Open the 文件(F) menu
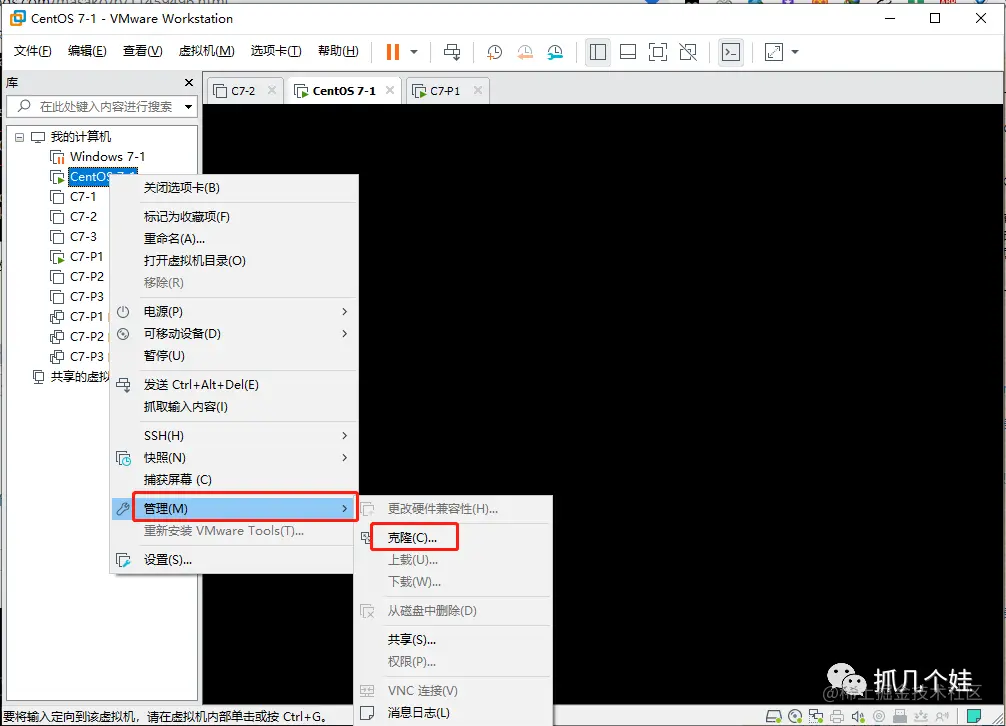The image size is (1006, 726). tap(32, 51)
